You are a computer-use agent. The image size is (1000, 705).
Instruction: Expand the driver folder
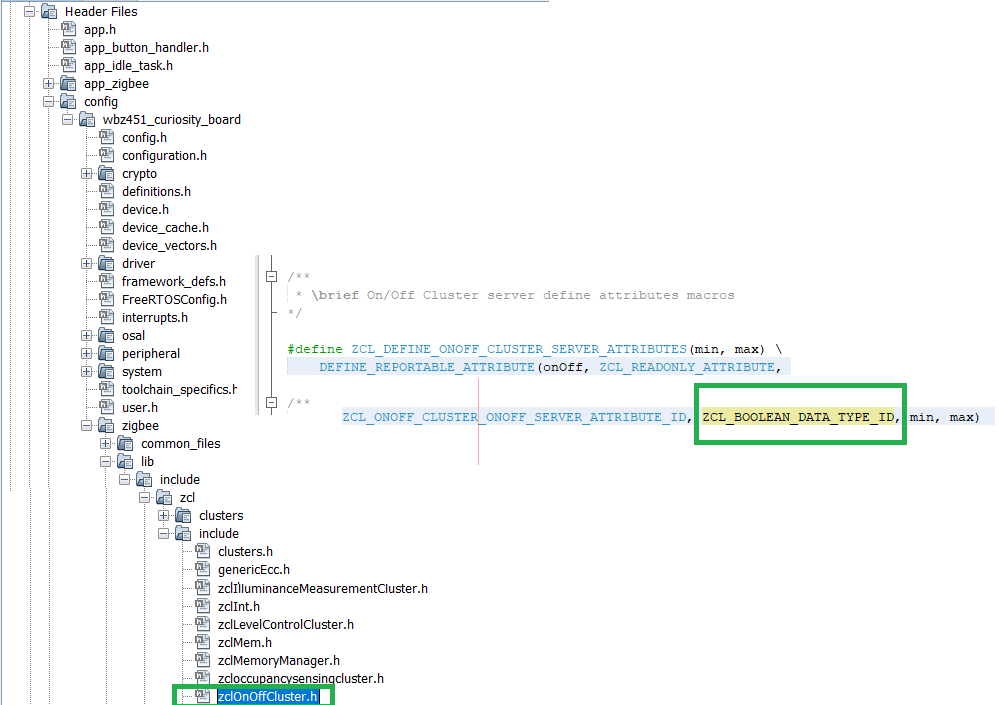[x=87, y=264]
